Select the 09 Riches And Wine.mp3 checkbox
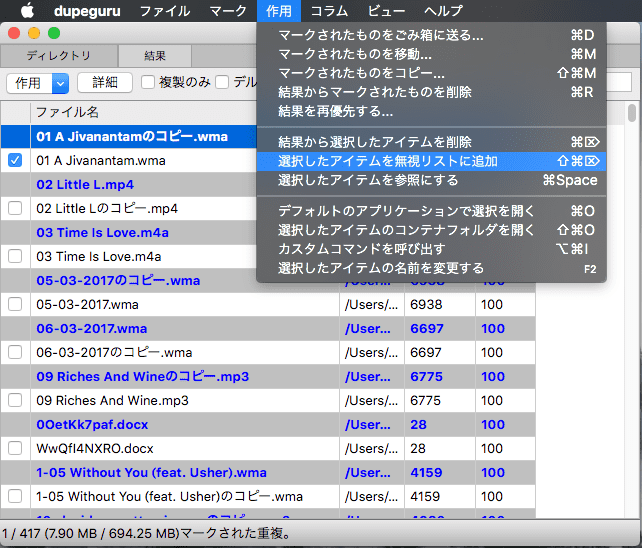 click(x=15, y=400)
